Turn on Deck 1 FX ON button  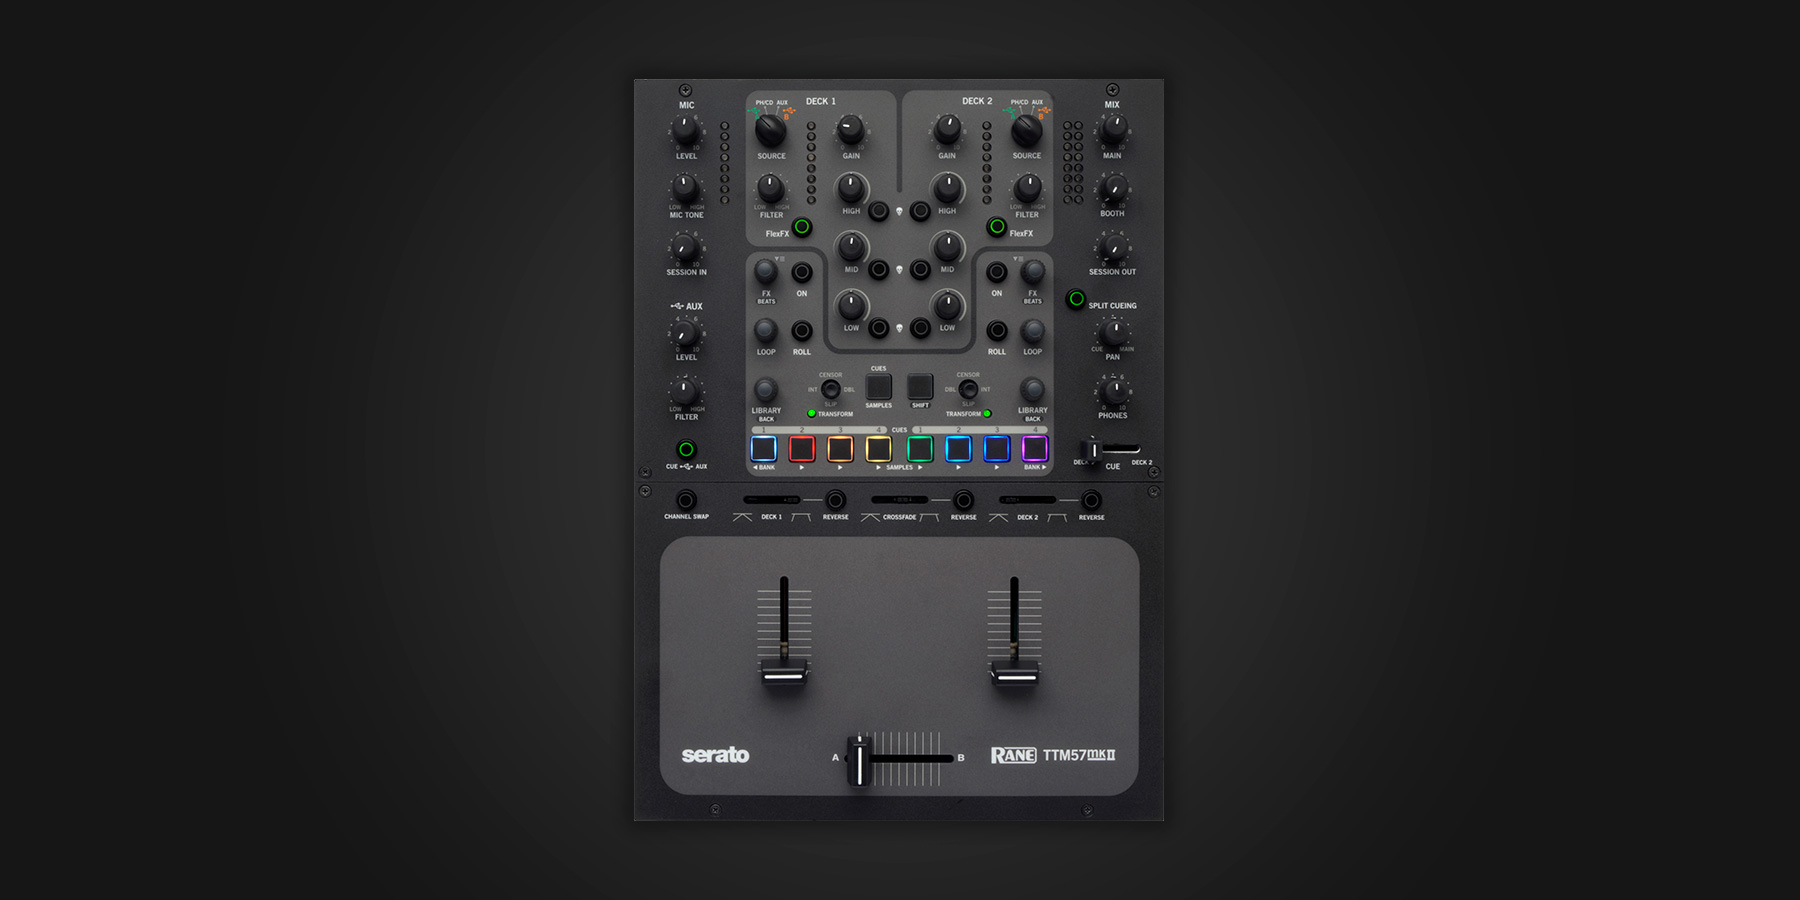802,272
